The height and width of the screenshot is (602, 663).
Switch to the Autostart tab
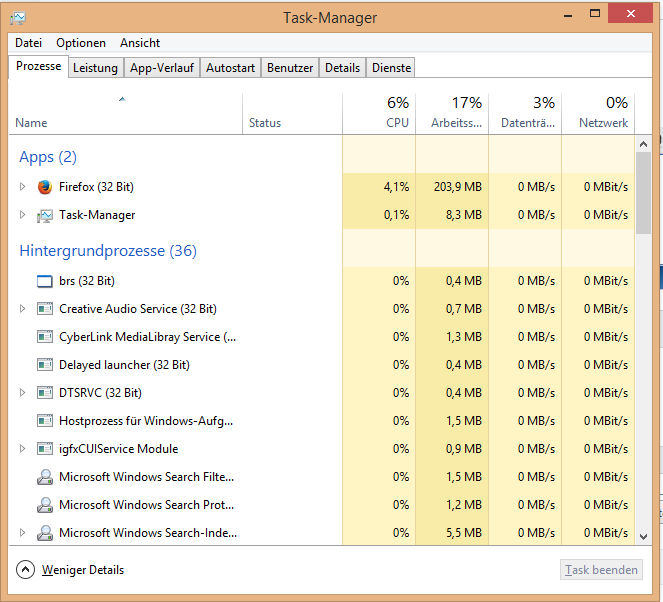click(x=230, y=68)
